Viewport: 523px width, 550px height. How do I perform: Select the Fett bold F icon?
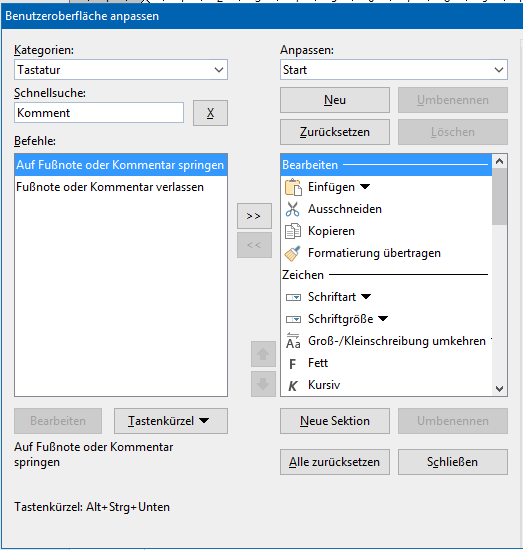click(x=293, y=364)
